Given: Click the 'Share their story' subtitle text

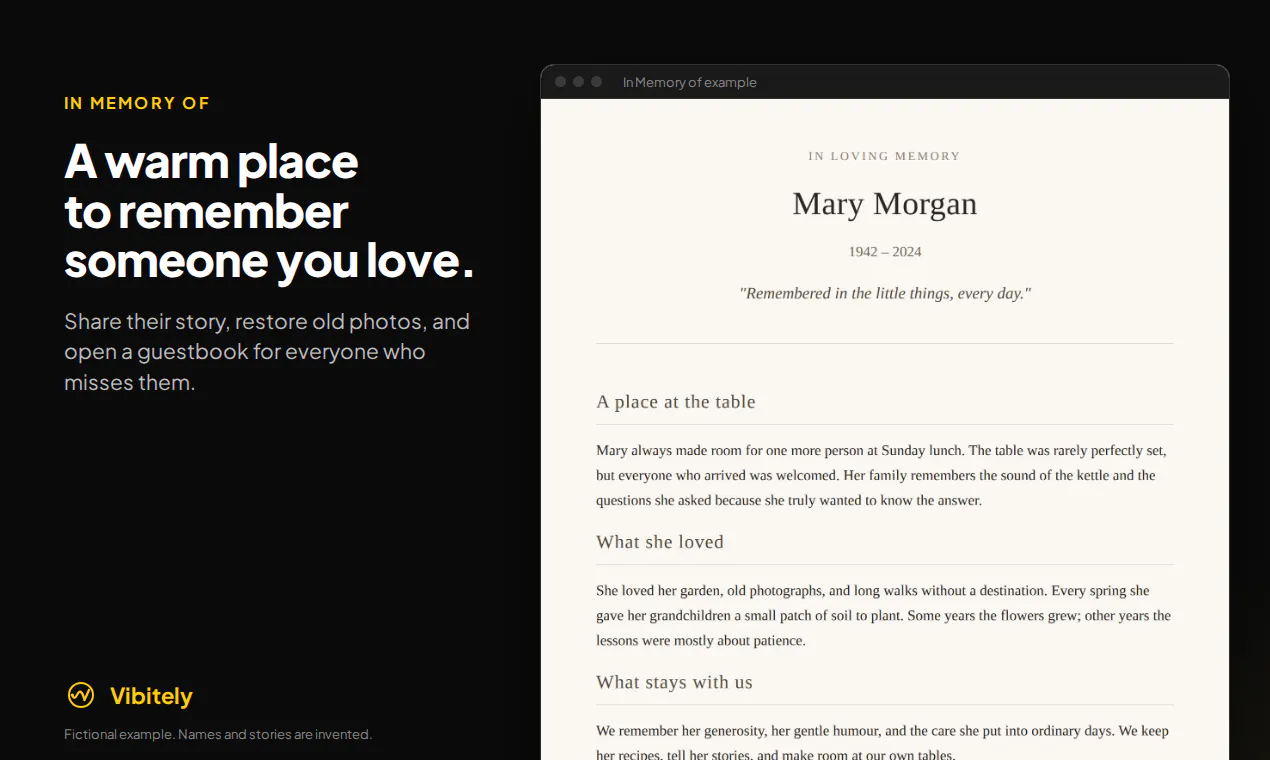Looking at the screenshot, I should pos(267,352).
